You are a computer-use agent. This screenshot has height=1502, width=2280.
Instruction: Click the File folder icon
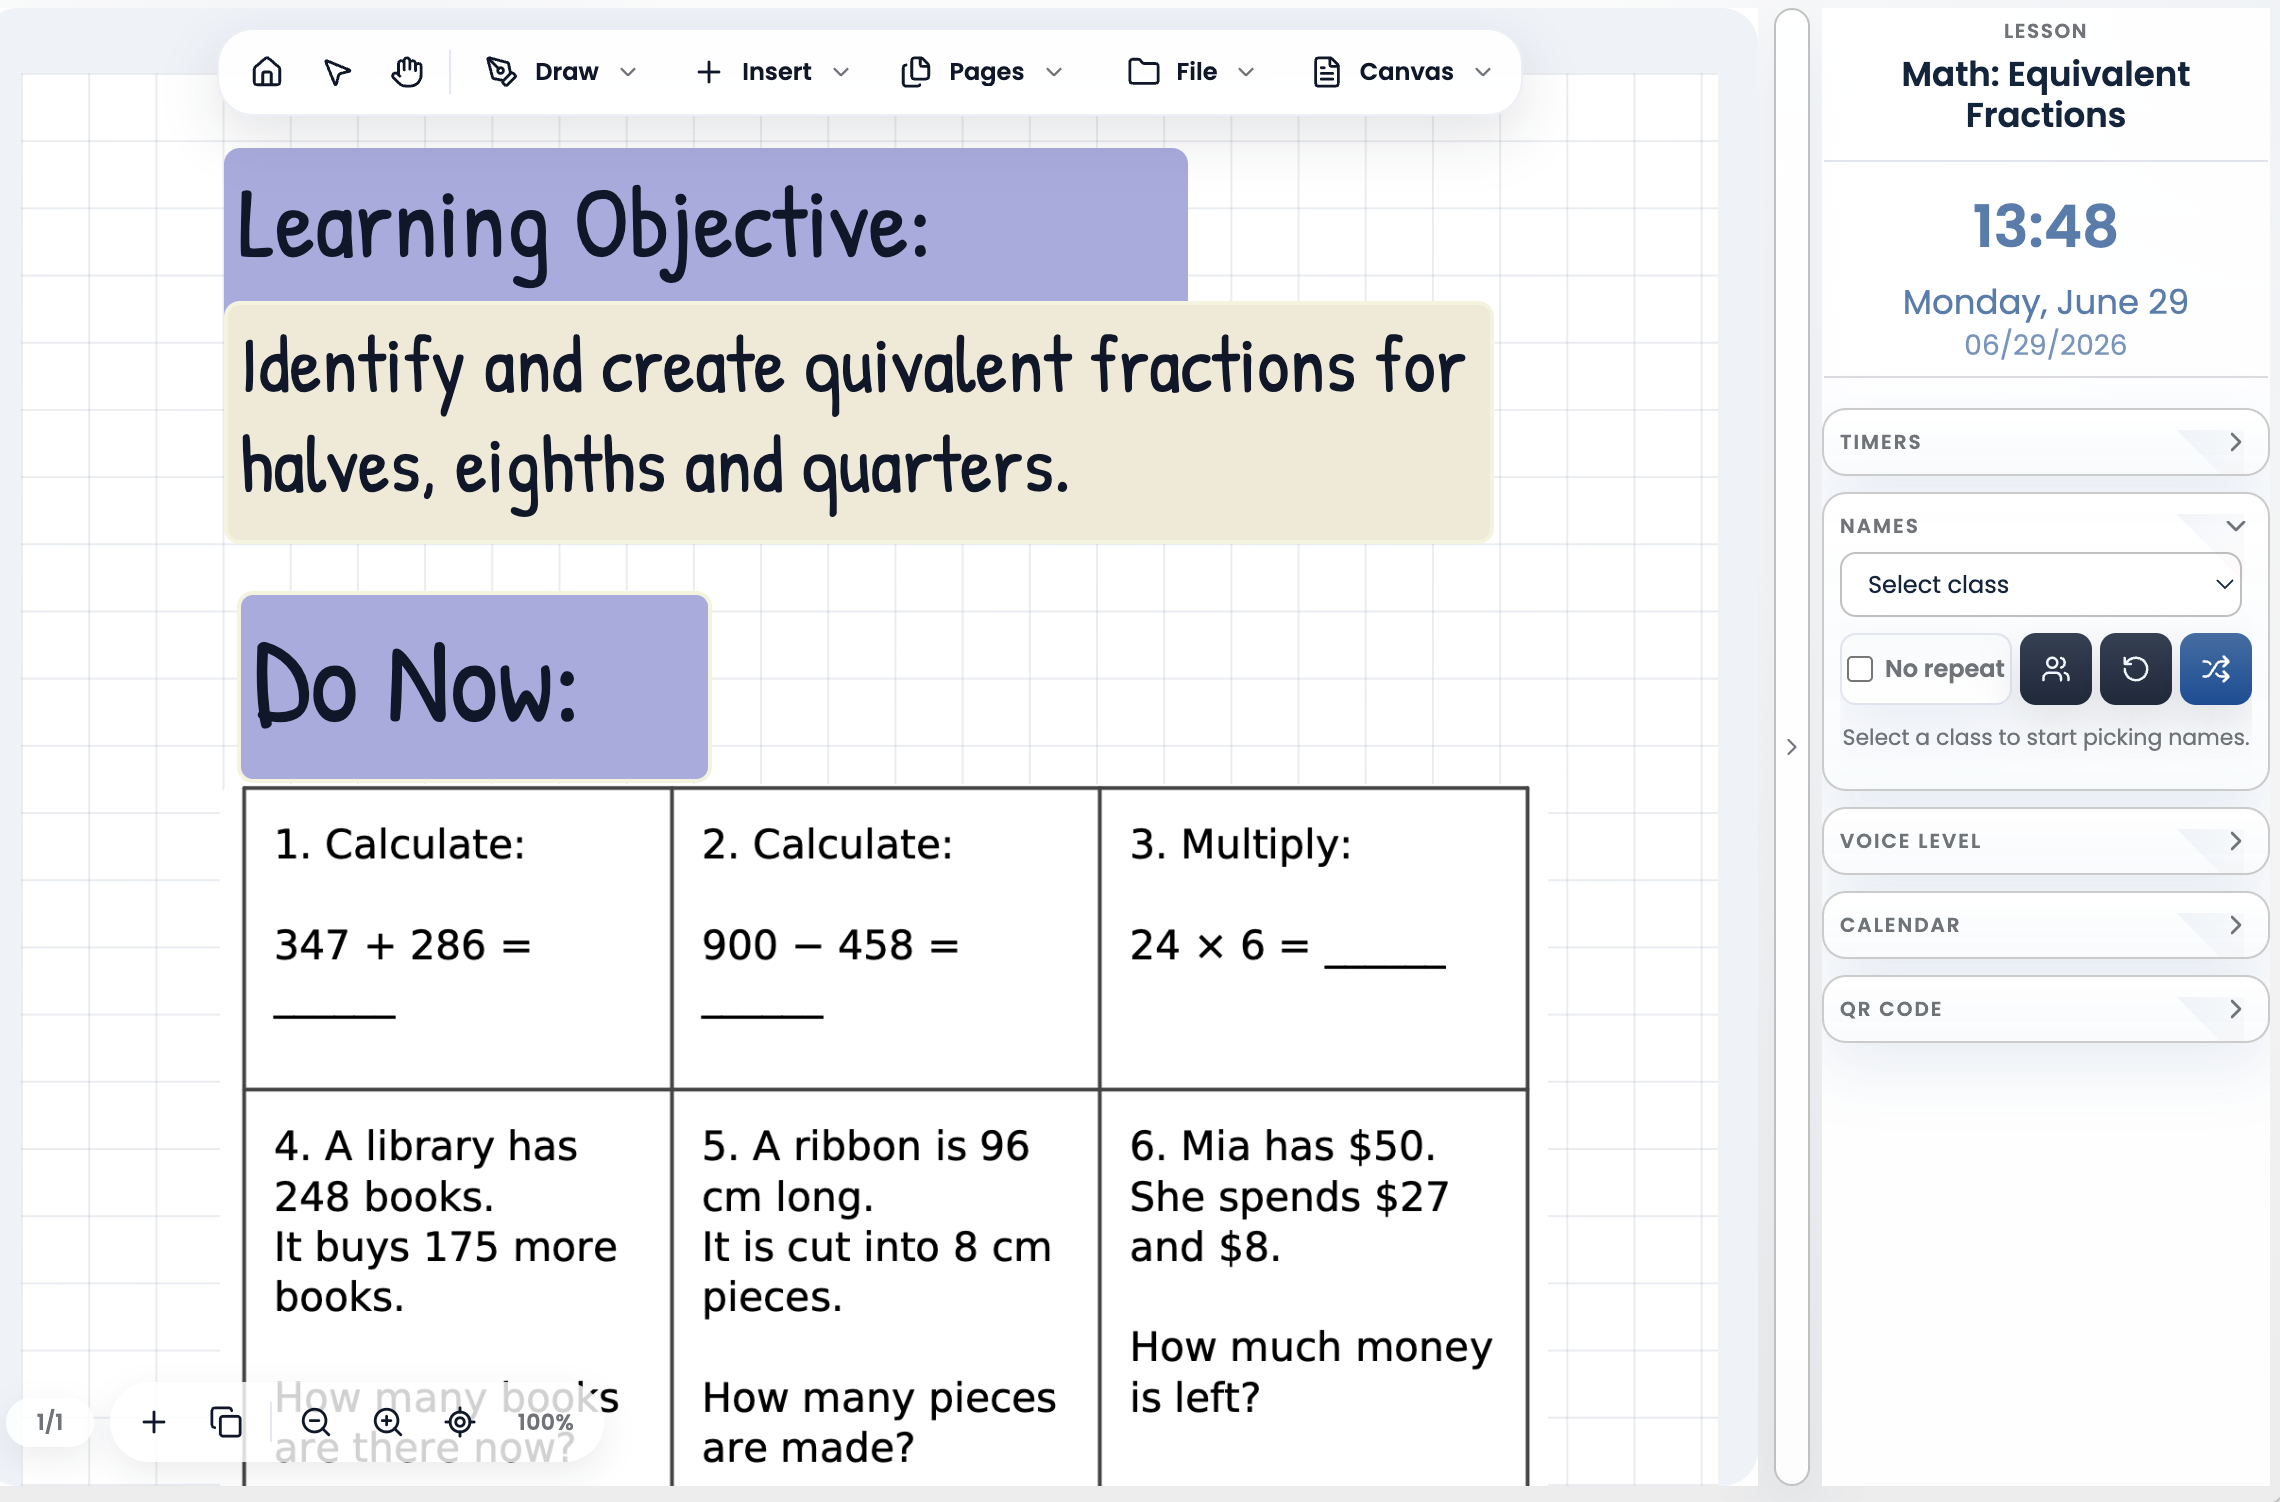point(1143,72)
